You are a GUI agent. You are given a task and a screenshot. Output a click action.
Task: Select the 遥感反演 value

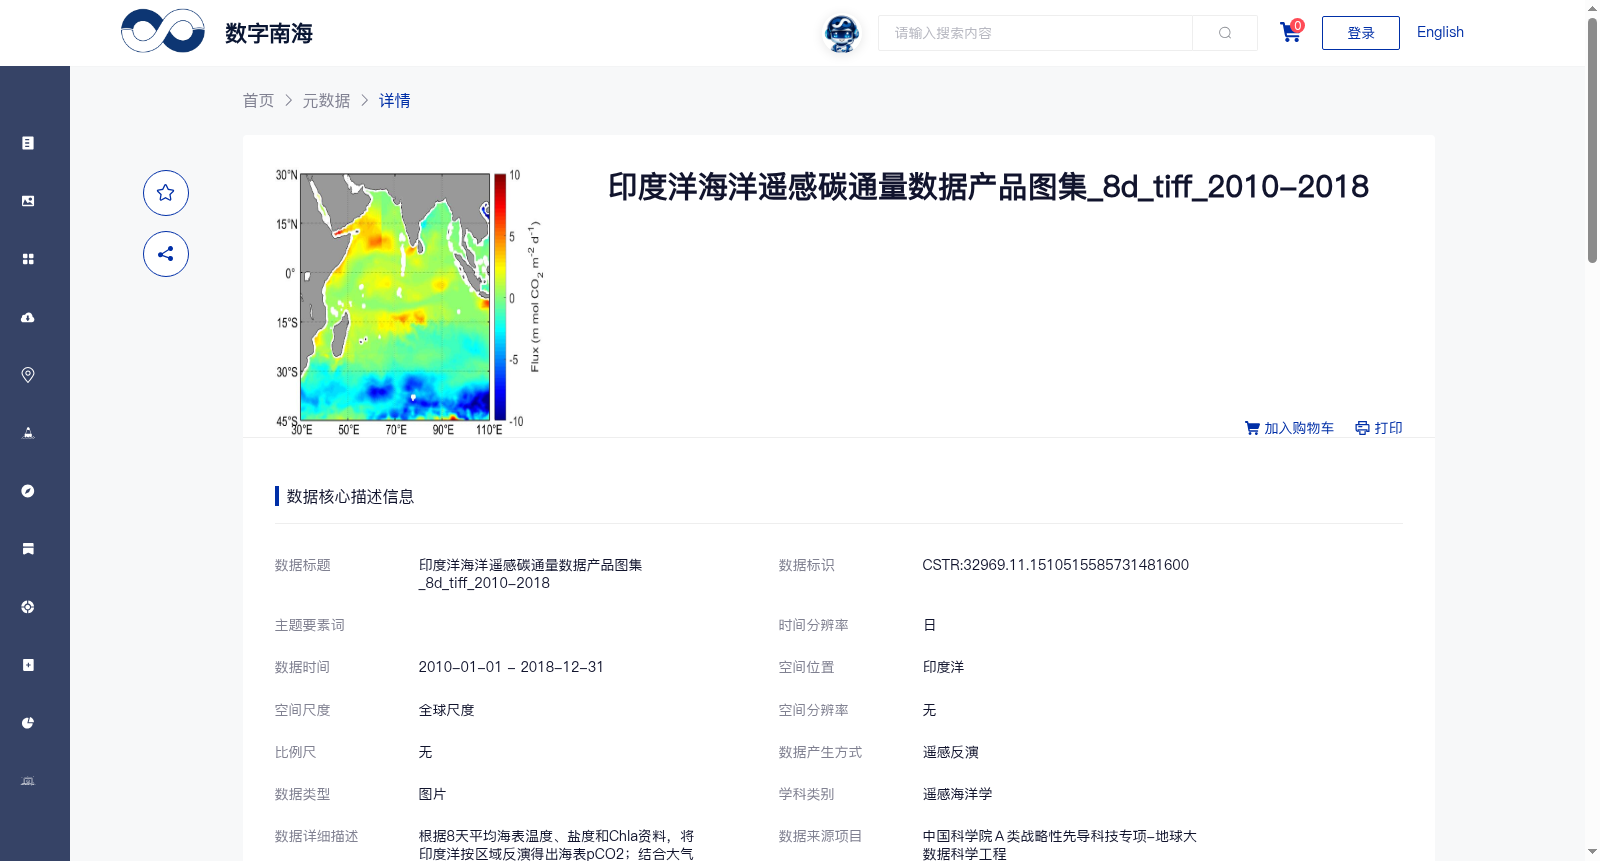[950, 752]
